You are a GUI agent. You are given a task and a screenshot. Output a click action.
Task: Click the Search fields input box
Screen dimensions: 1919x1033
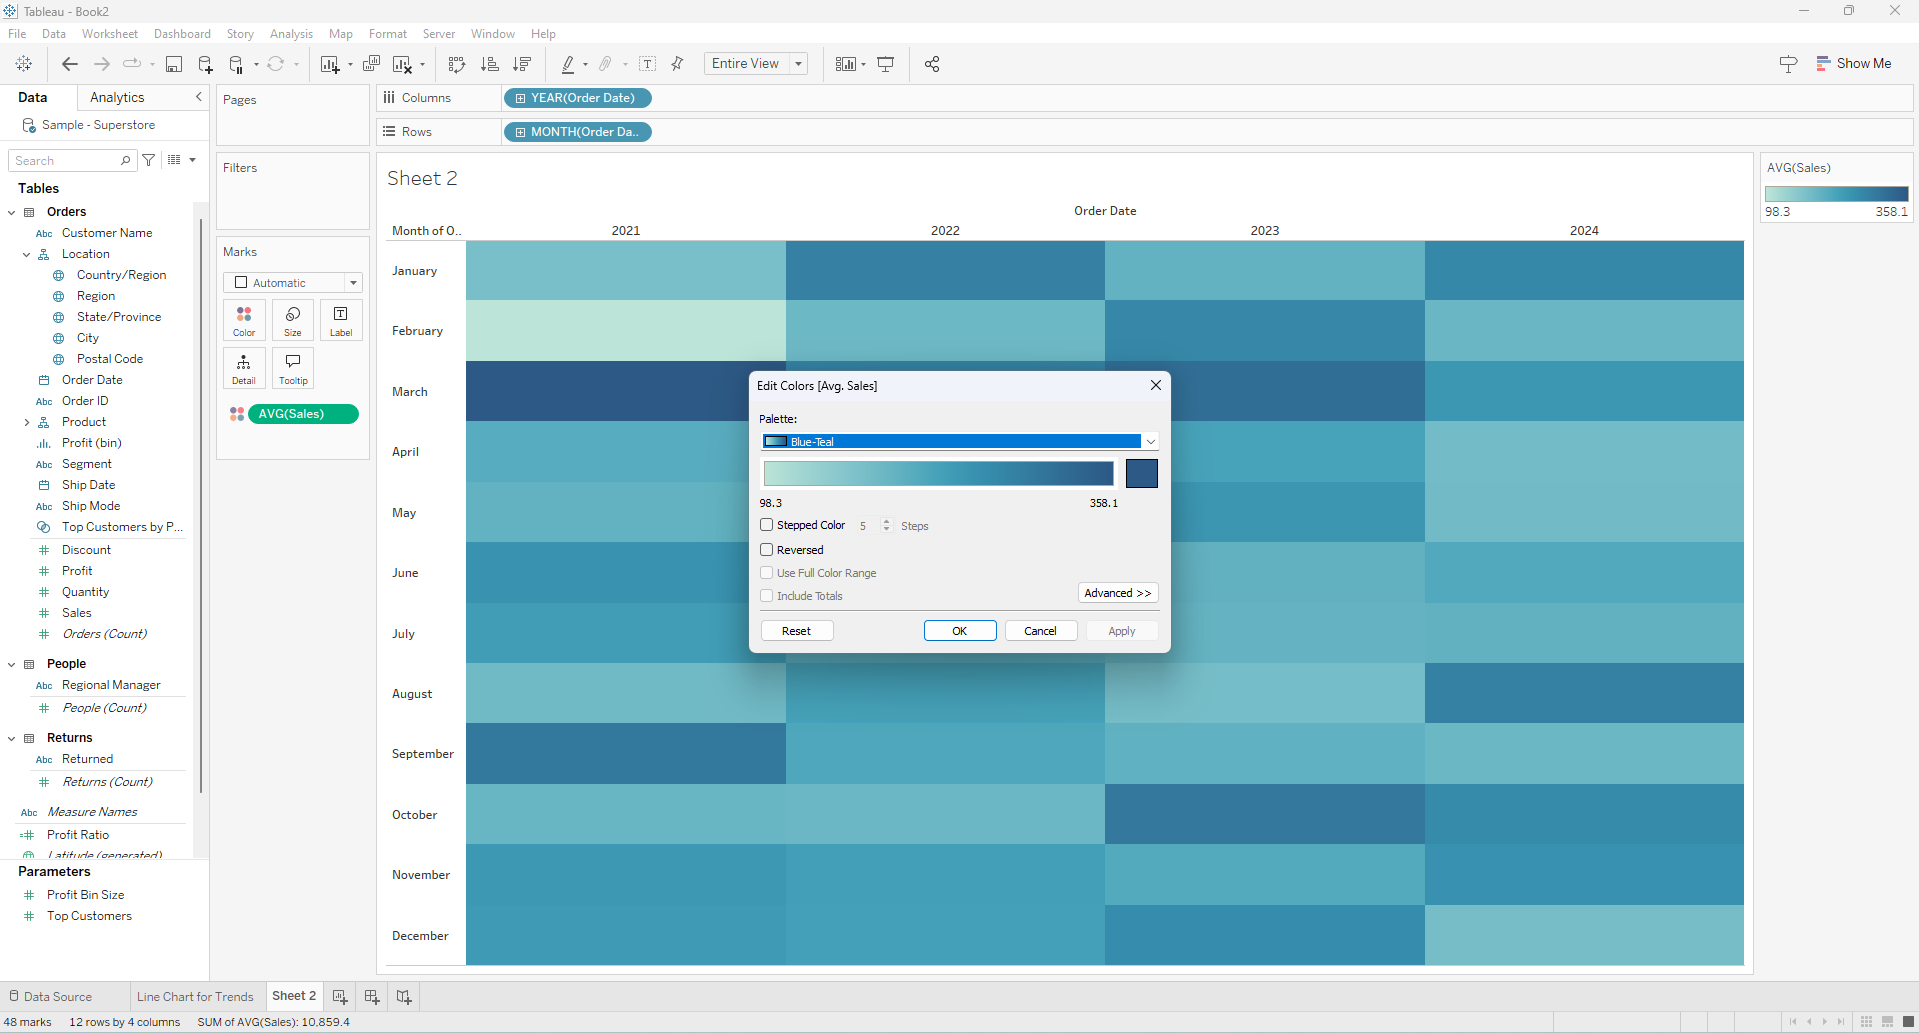(66, 161)
